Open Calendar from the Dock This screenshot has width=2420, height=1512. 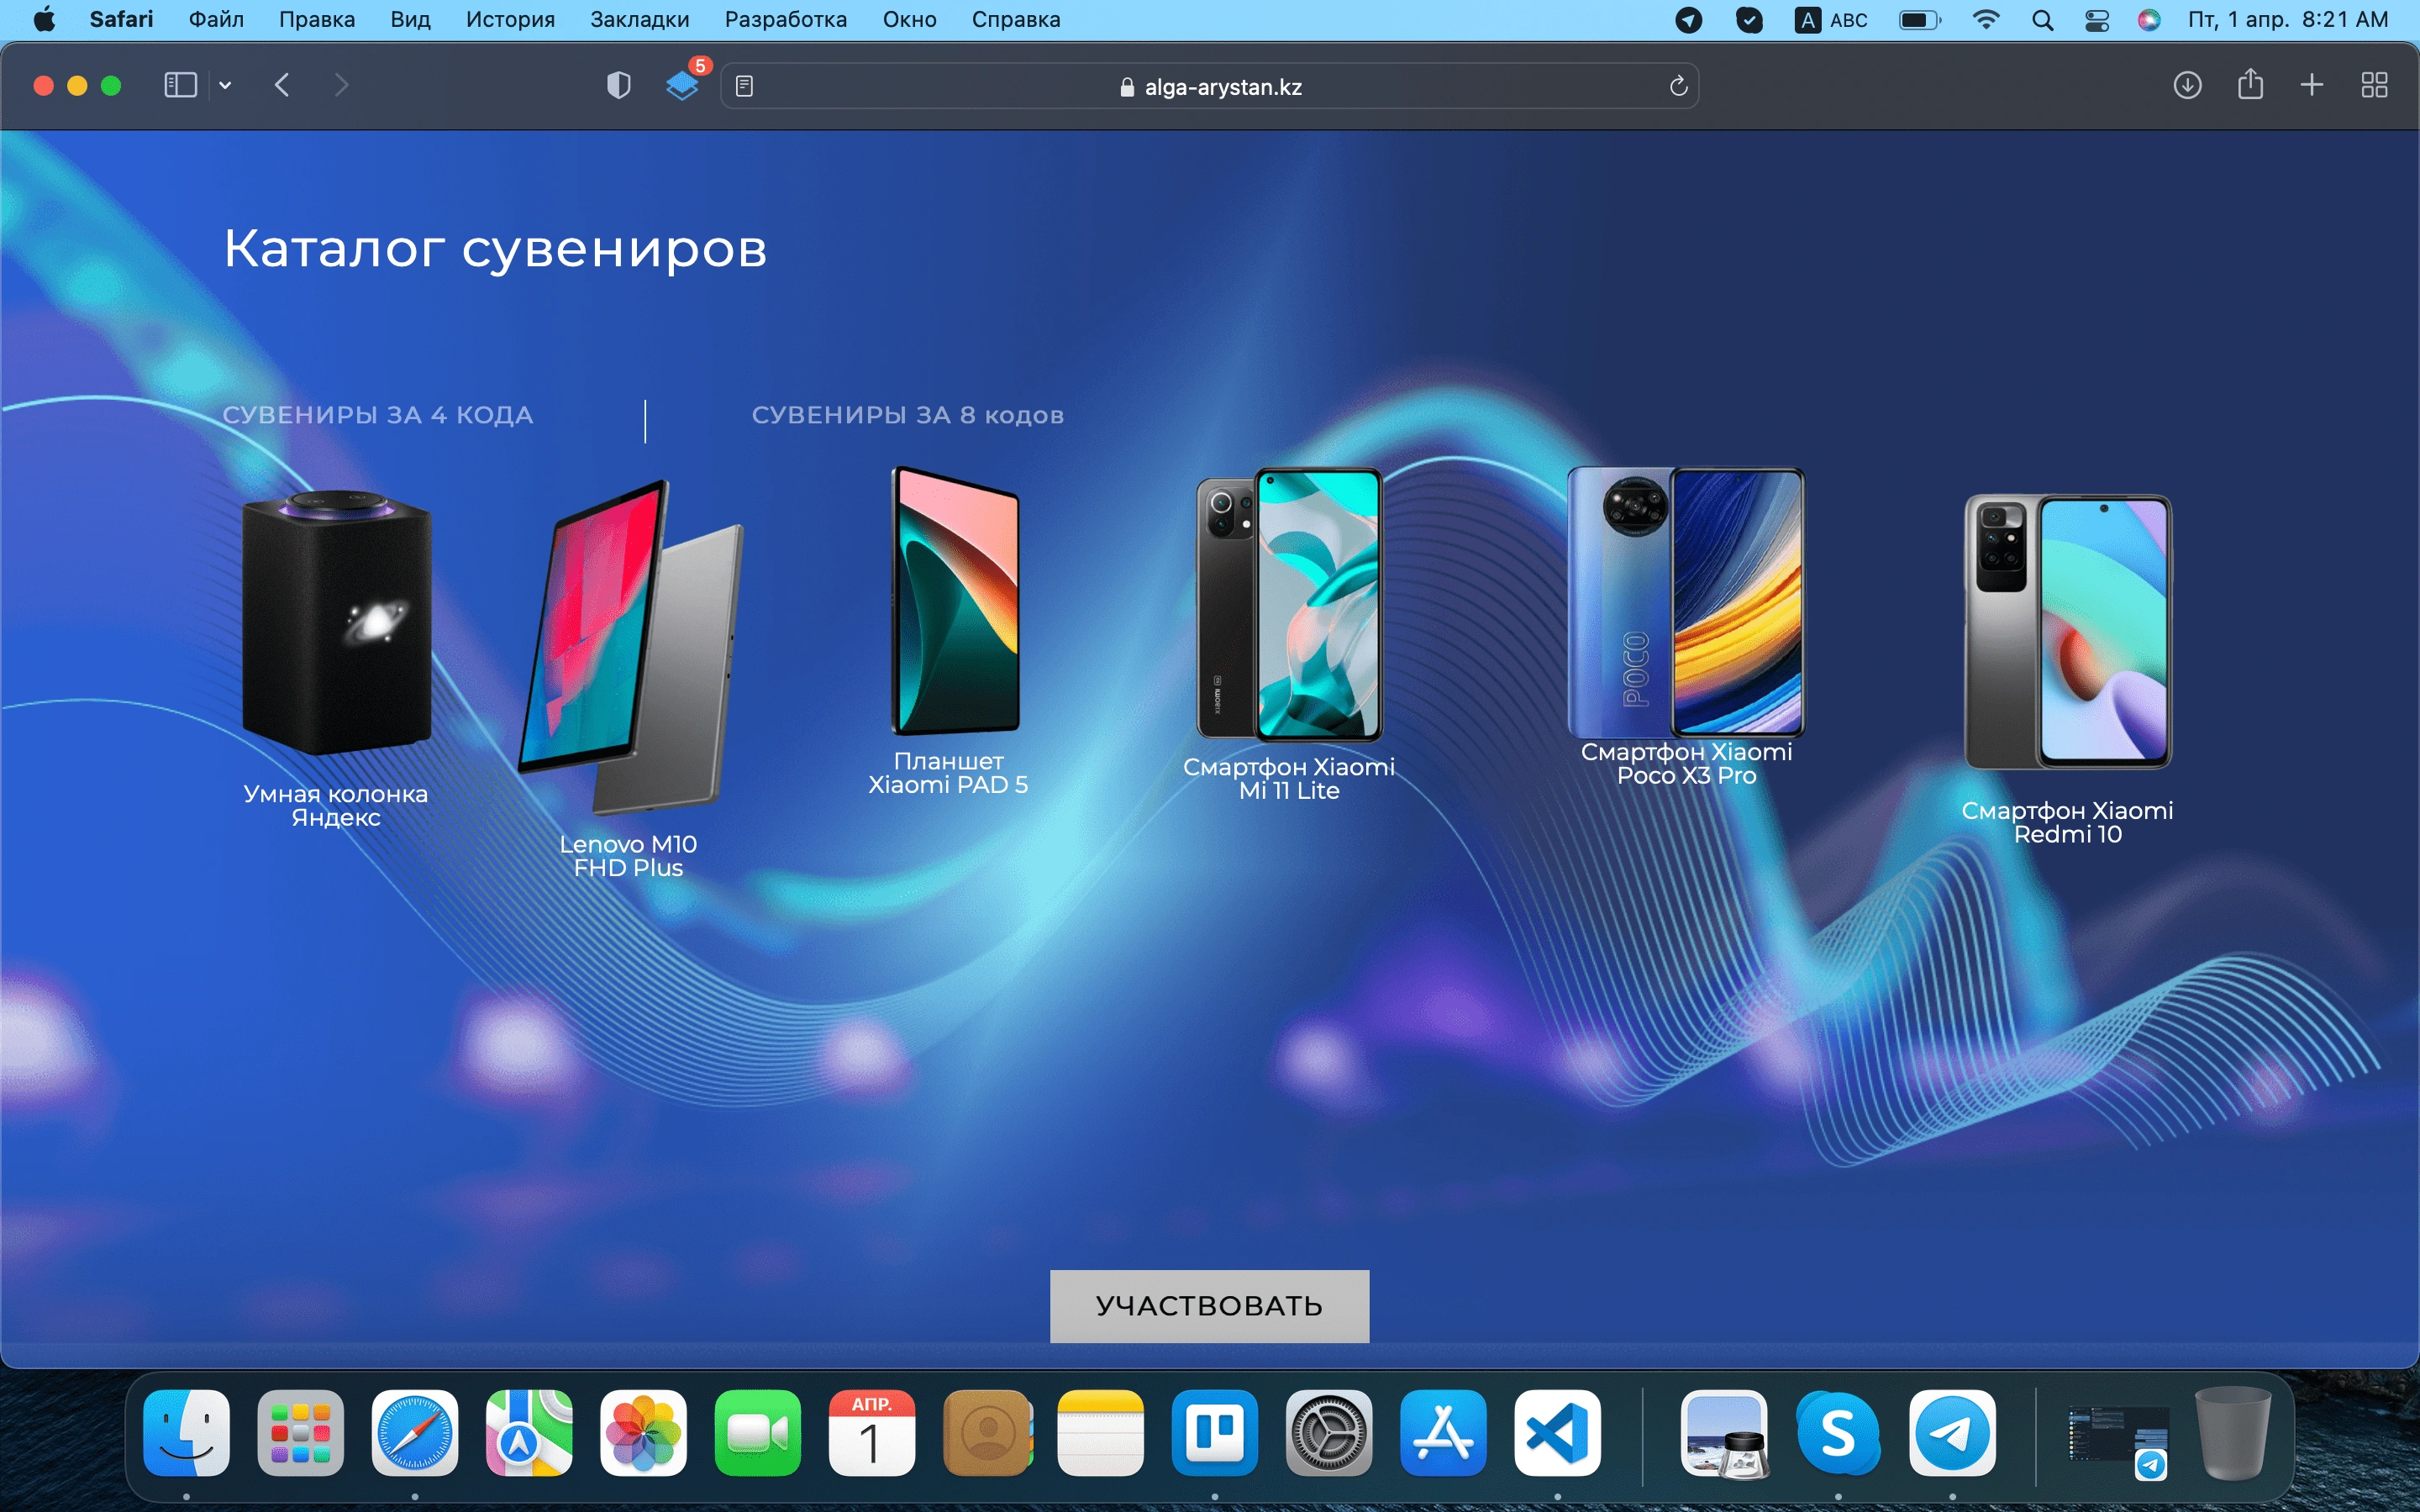[x=872, y=1433]
